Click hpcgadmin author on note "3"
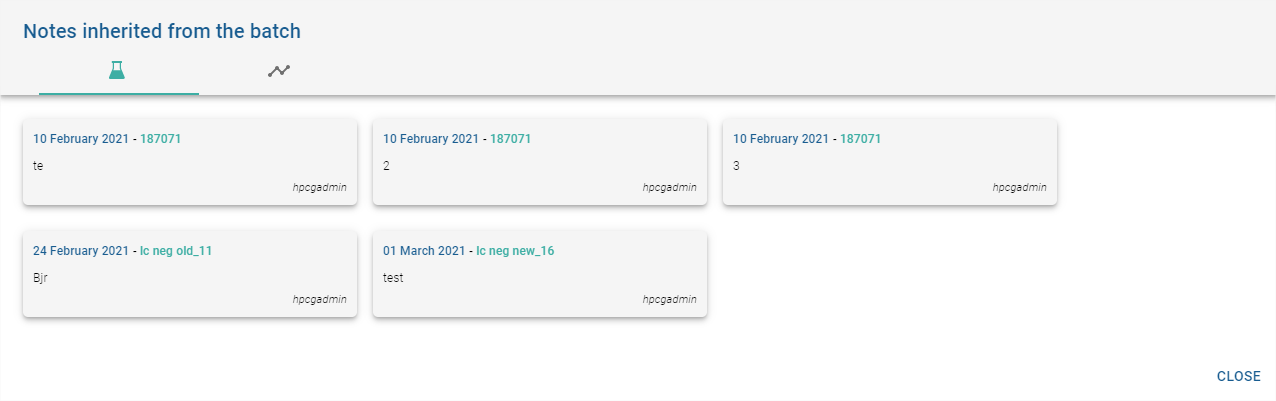1276x401 pixels. click(1019, 187)
